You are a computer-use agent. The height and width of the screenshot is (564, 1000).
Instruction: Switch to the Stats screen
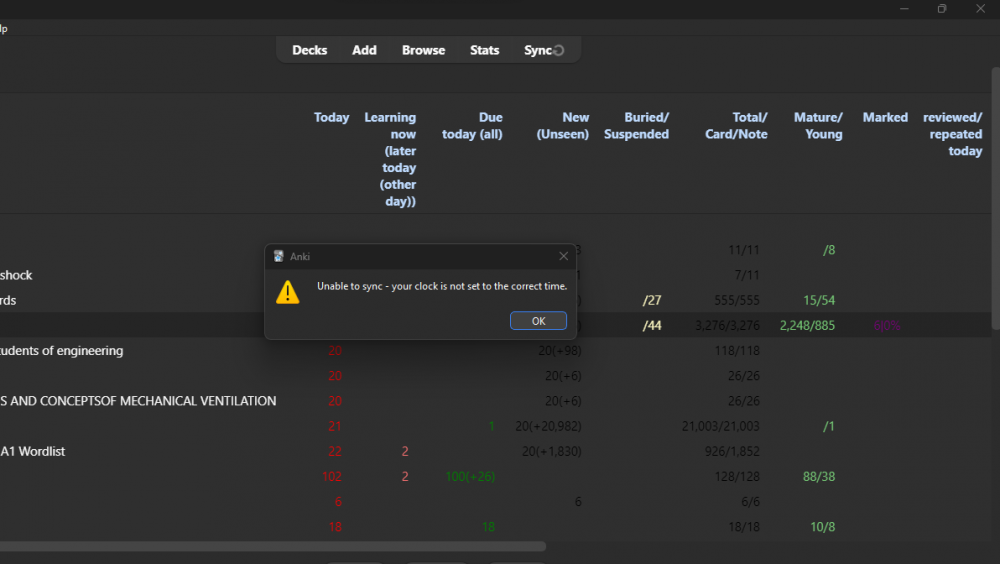[x=484, y=50]
